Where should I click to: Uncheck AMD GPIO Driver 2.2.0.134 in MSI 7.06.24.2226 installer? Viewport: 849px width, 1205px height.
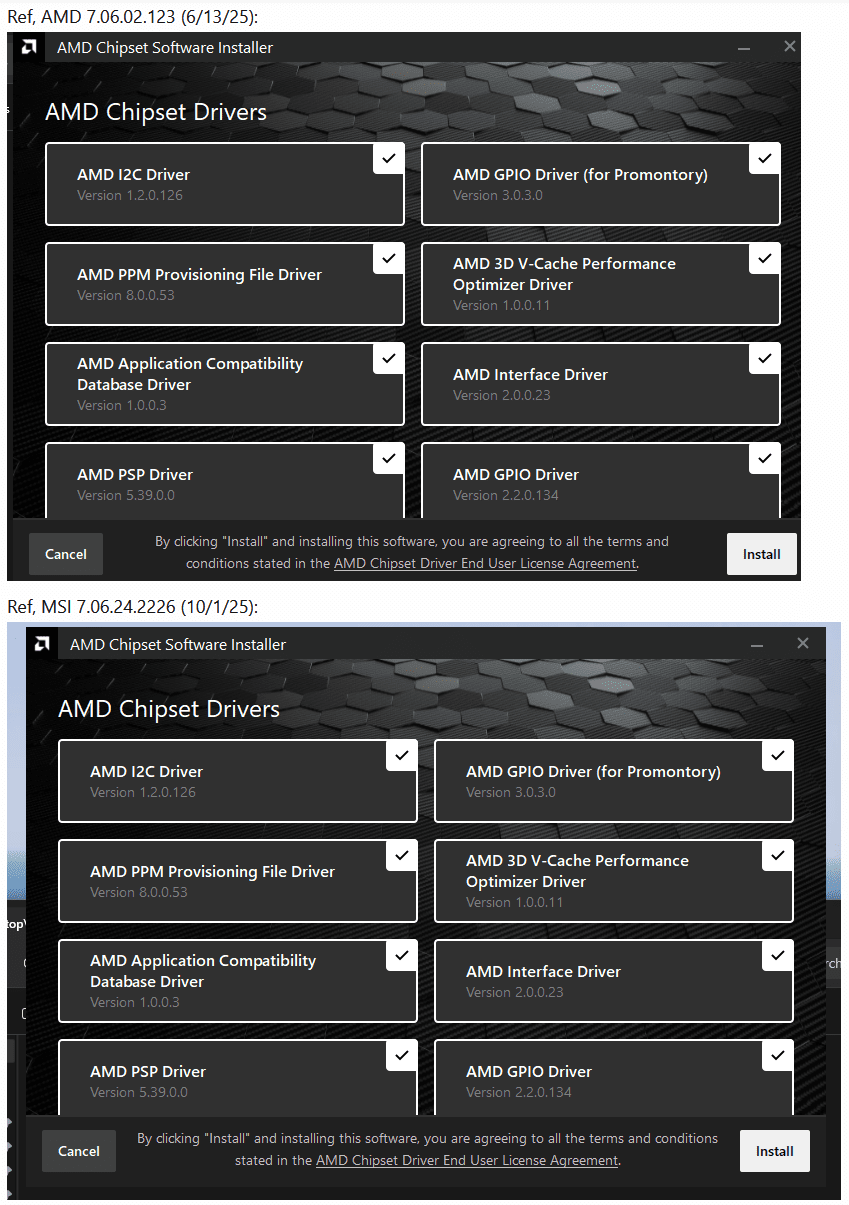pyautogui.click(x=777, y=1056)
